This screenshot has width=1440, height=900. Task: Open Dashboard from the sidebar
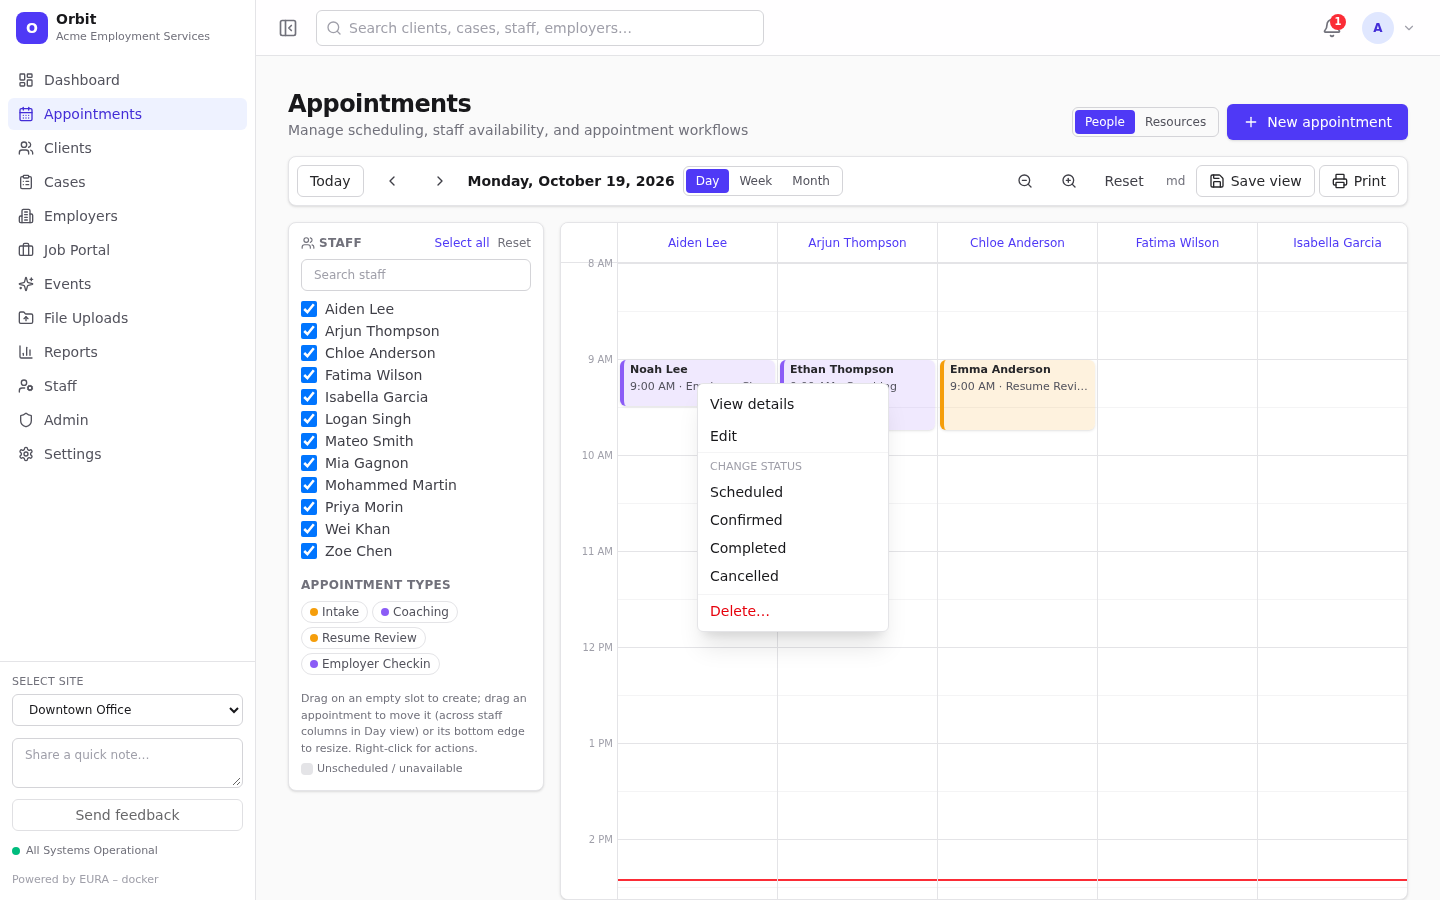coord(127,80)
